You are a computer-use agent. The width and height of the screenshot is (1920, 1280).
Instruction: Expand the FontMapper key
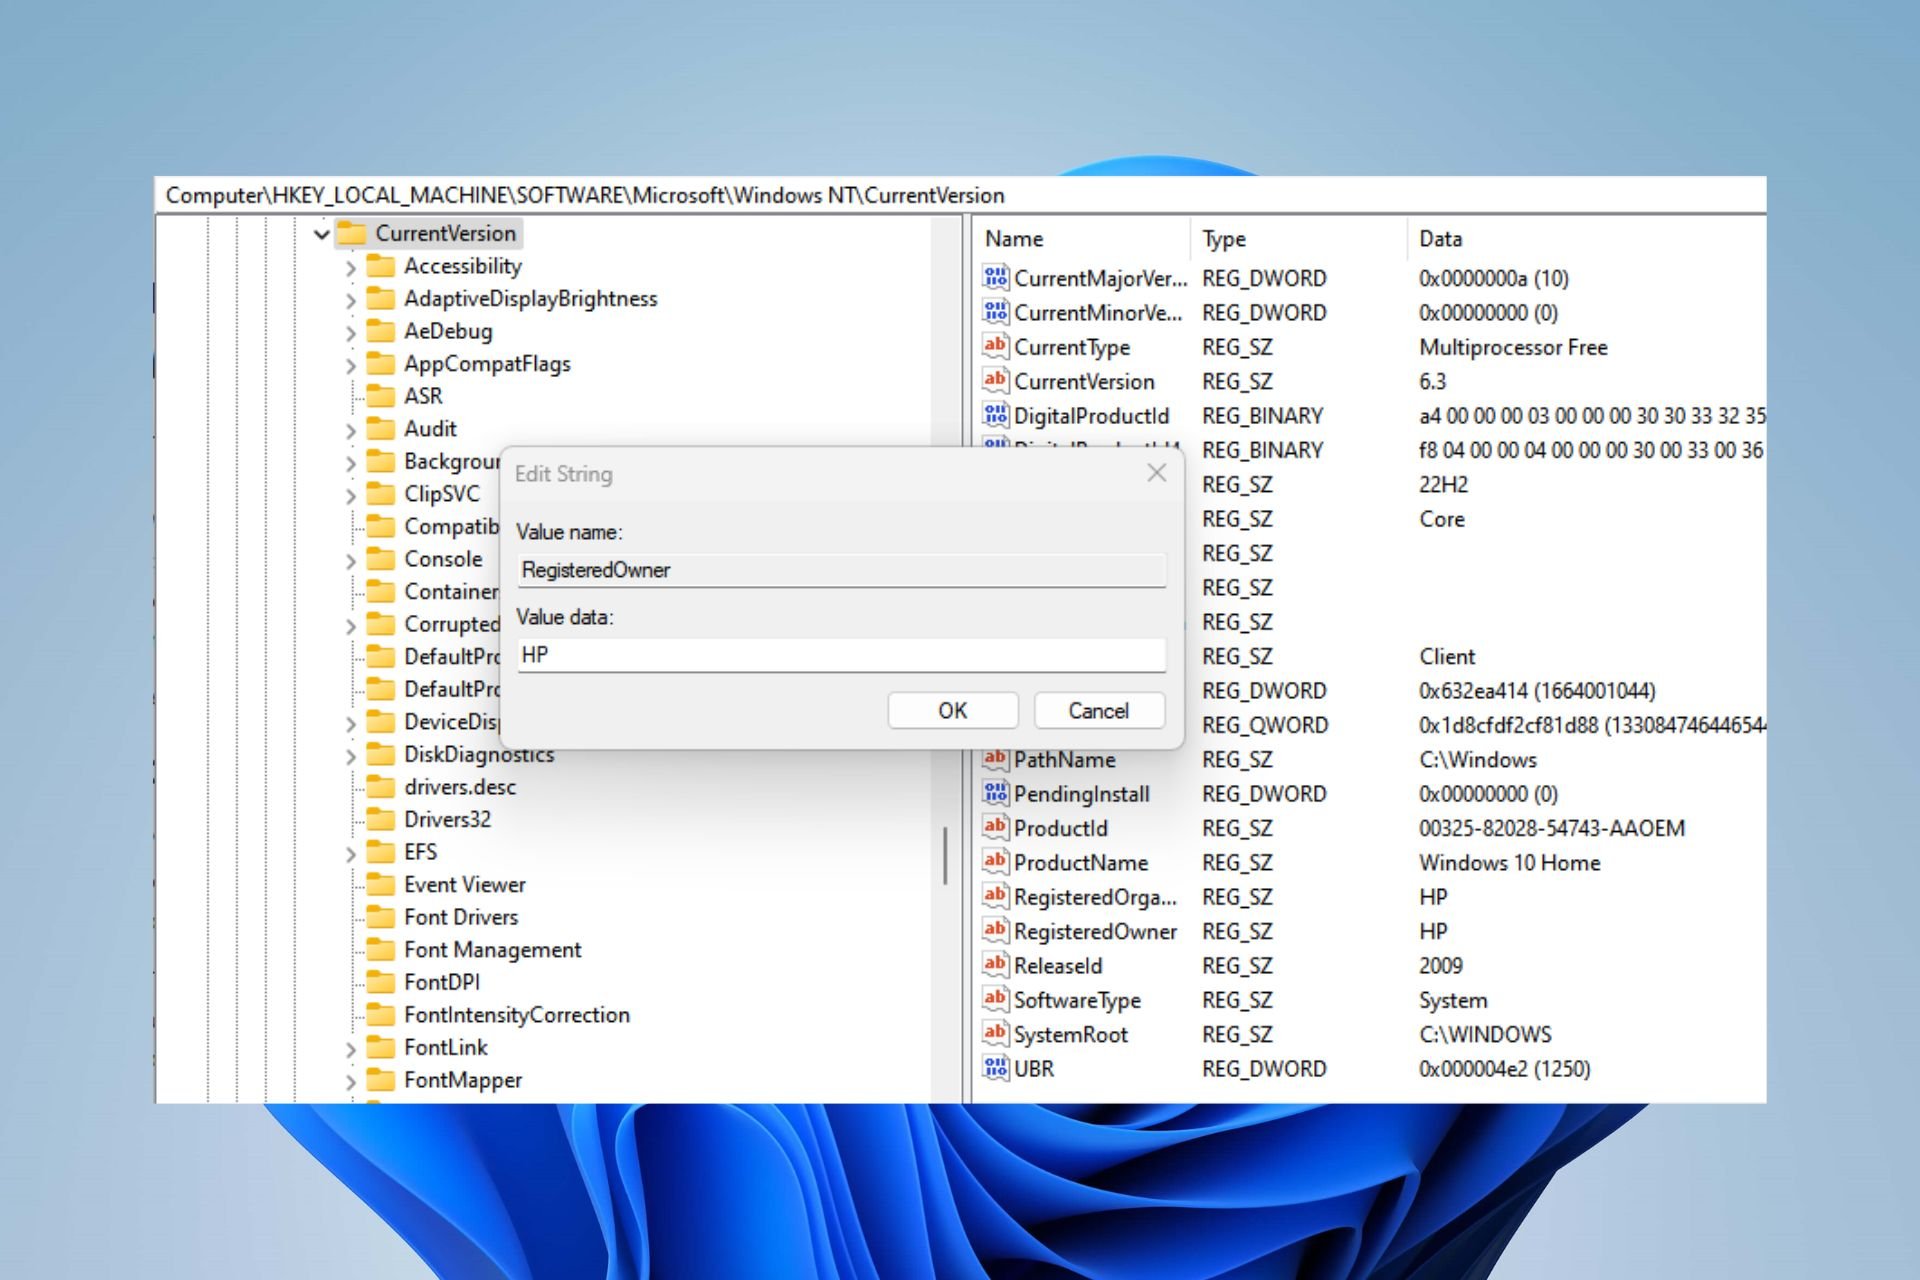[x=350, y=1081]
